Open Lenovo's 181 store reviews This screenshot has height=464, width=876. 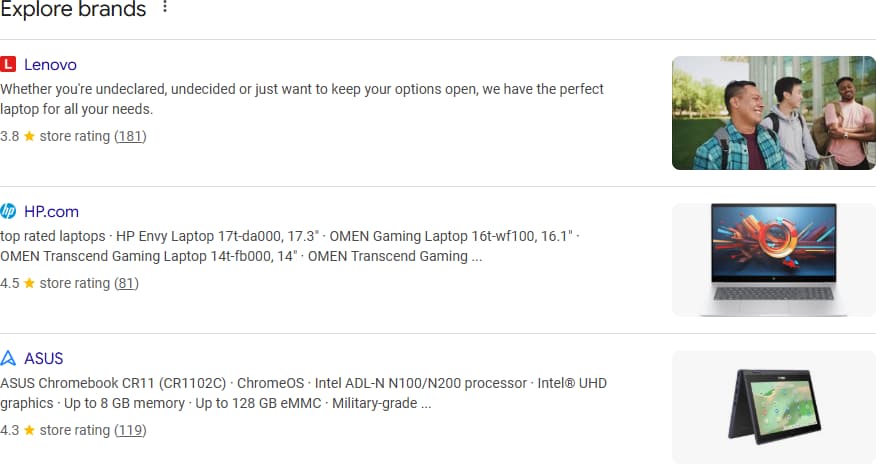(130, 136)
